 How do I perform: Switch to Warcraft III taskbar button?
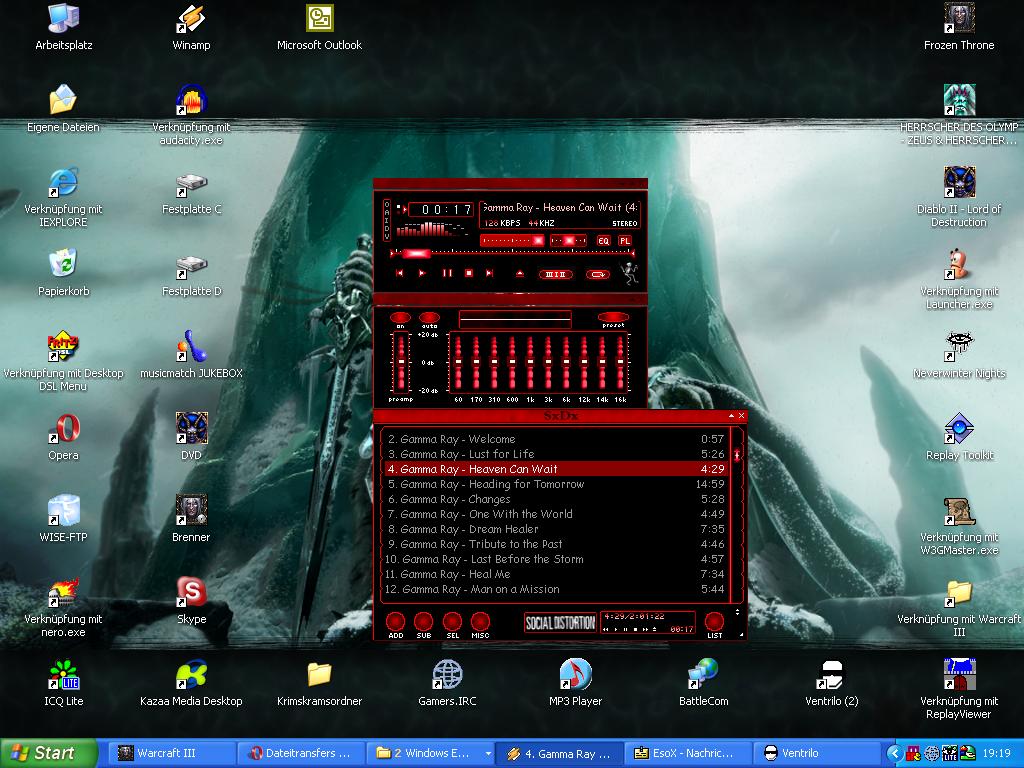(170, 753)
